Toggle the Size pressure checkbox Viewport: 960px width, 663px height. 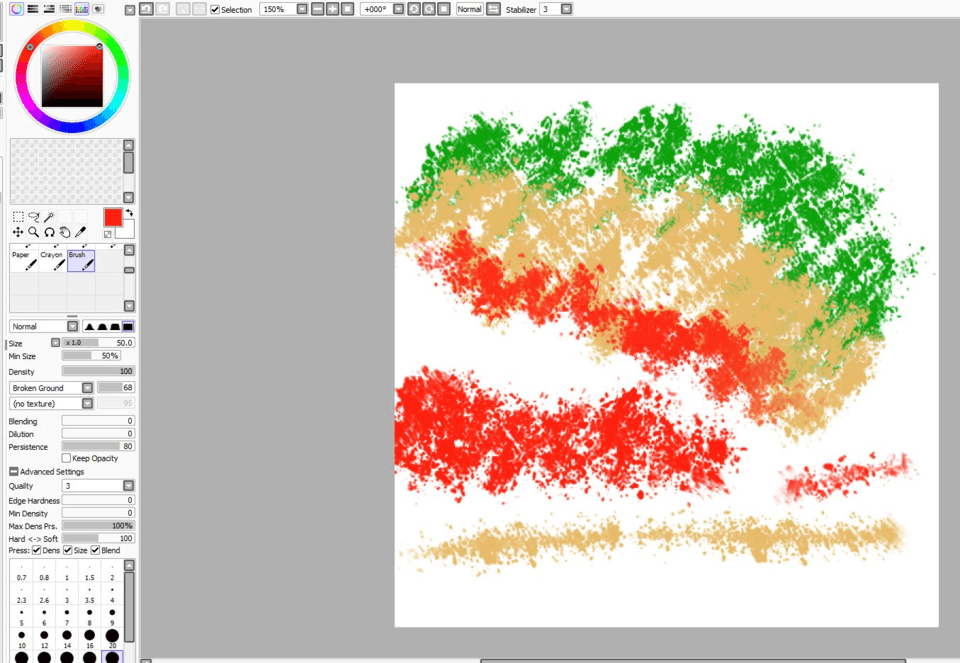coord(67,550)
